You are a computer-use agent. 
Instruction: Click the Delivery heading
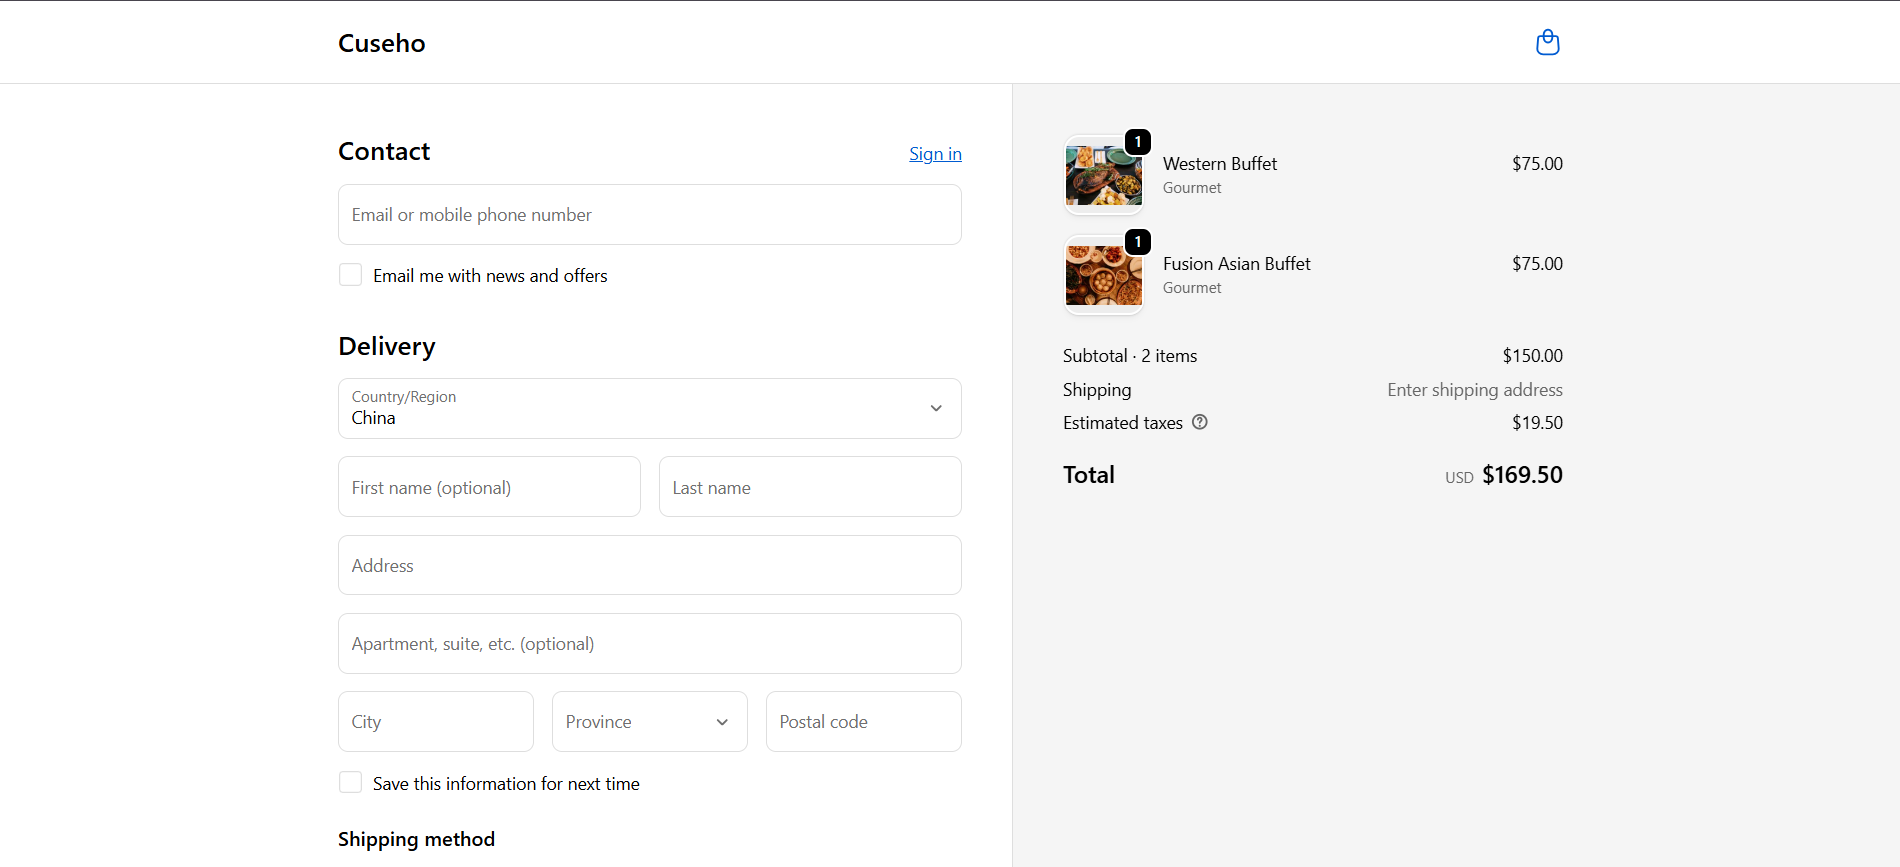pos(387,346)
